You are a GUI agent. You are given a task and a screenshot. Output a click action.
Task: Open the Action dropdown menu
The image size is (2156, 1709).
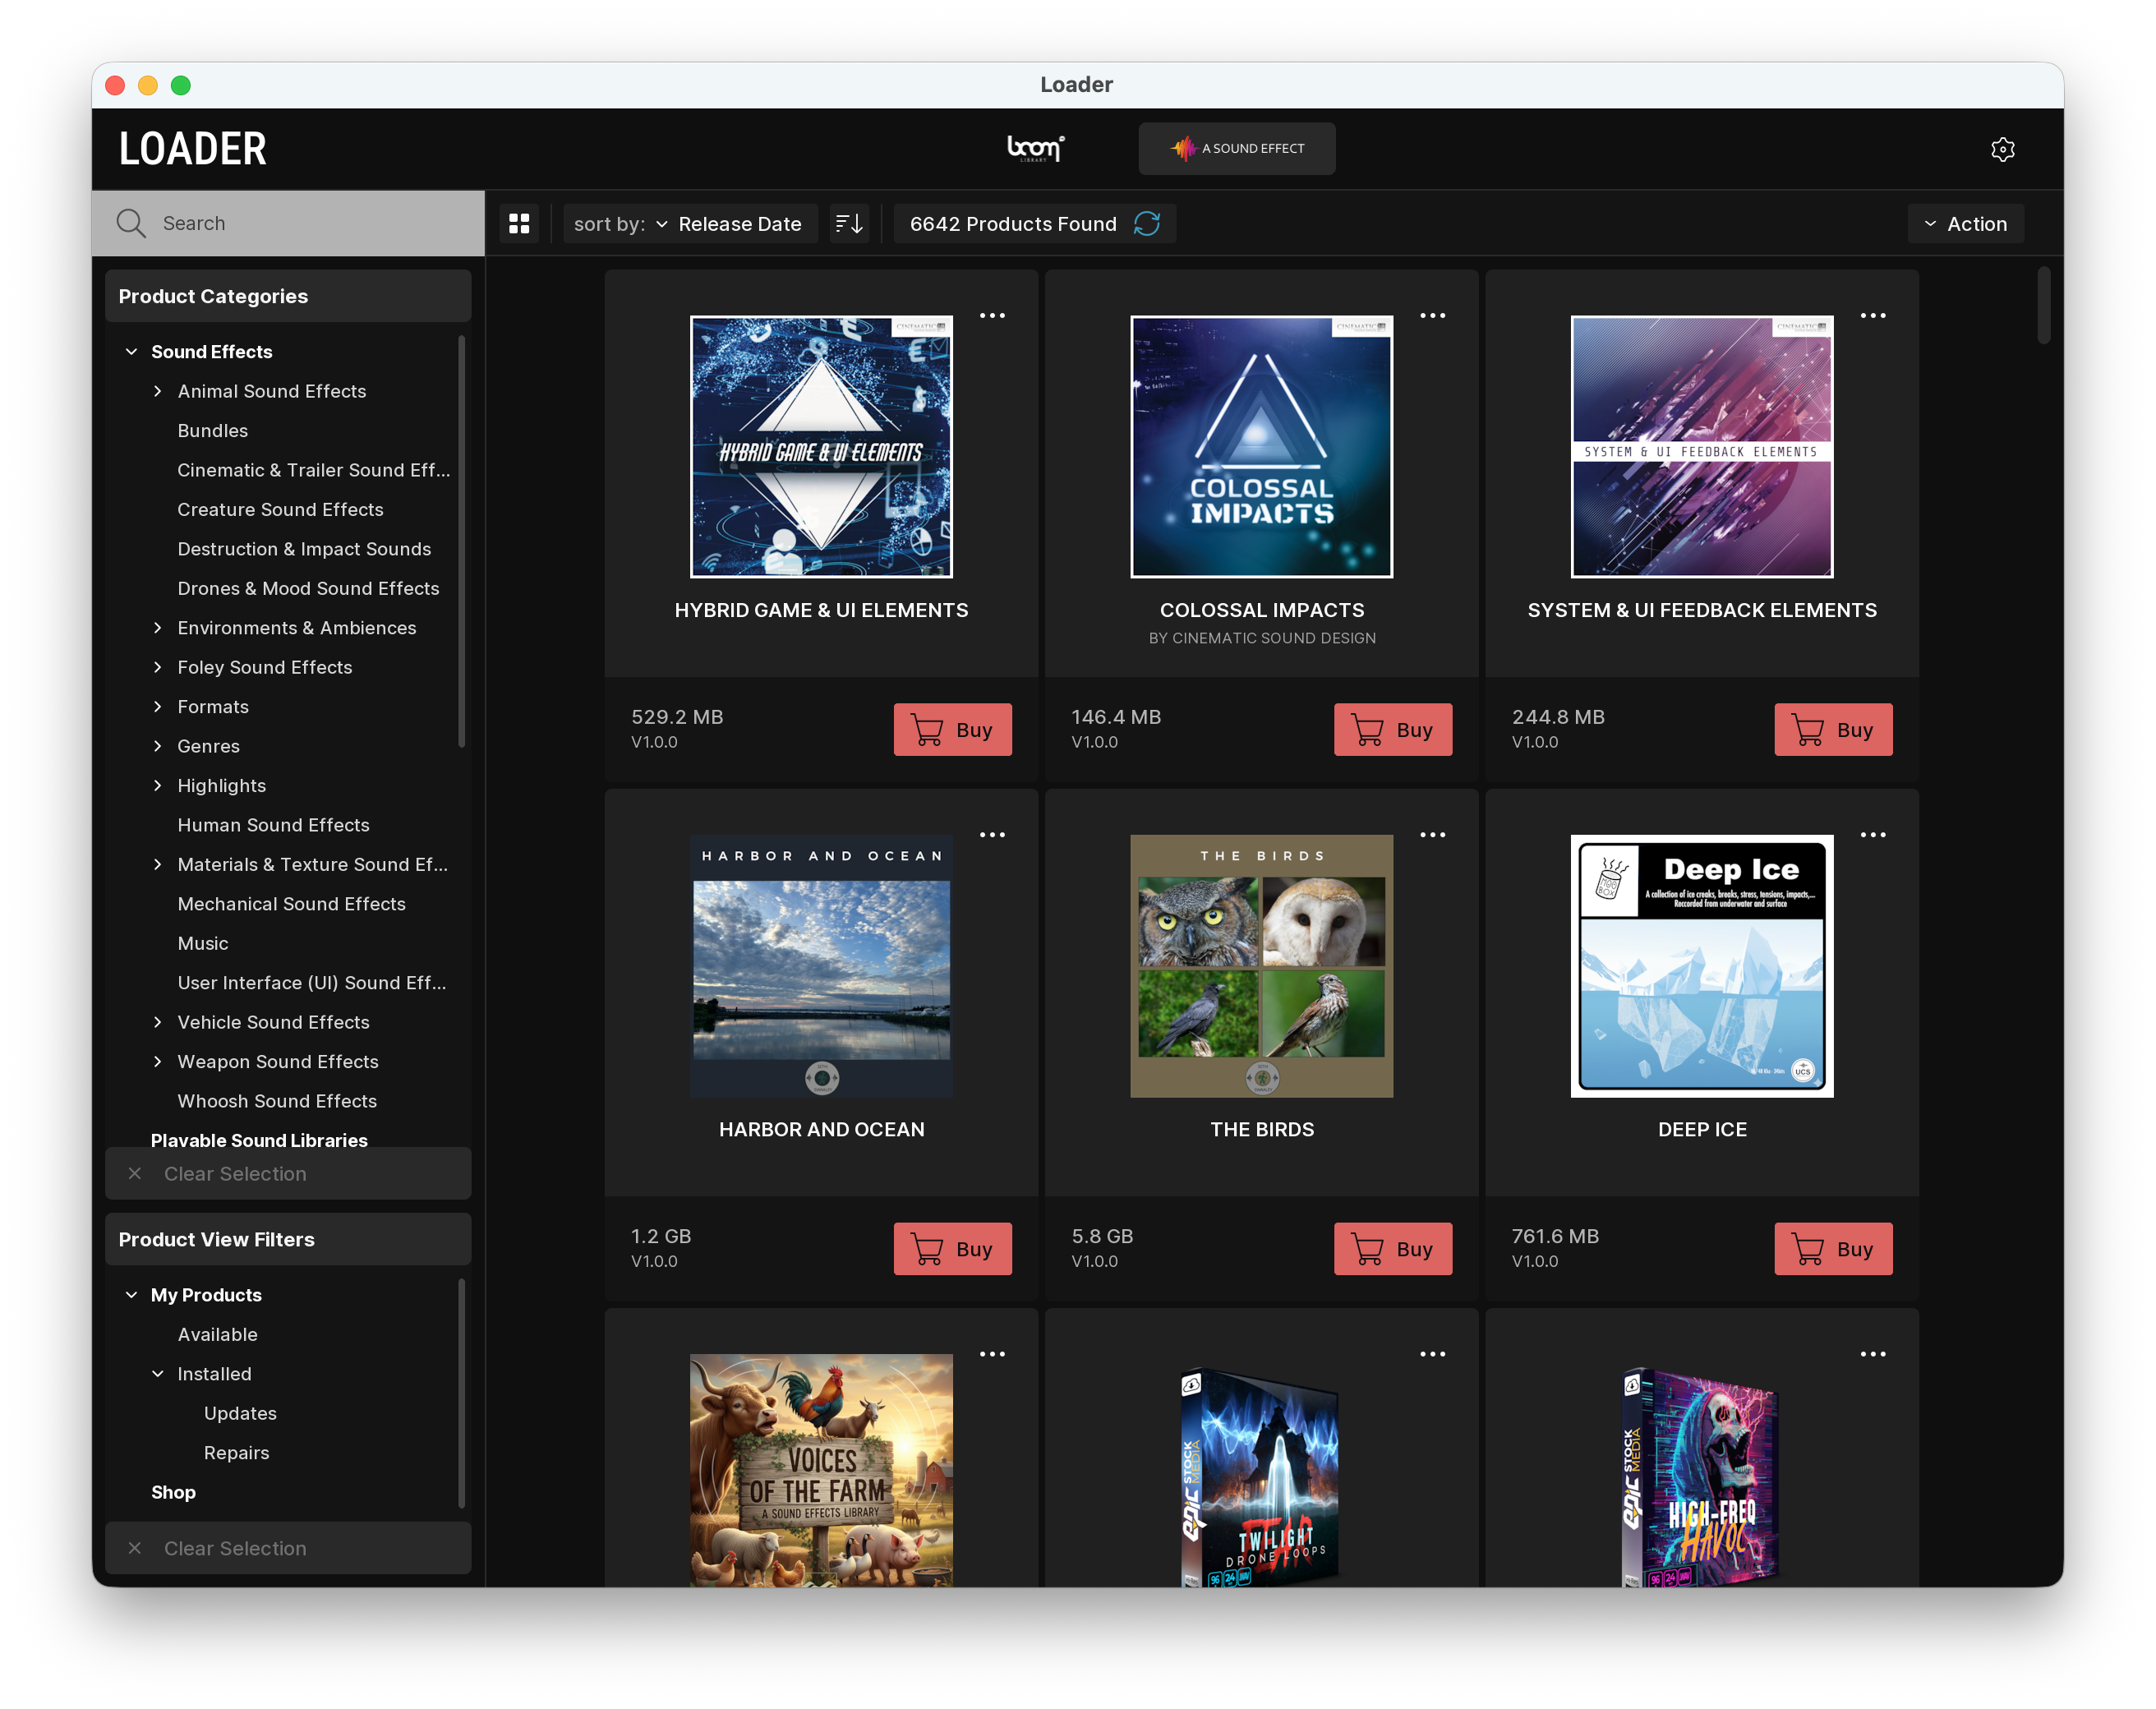(1965, 223)
